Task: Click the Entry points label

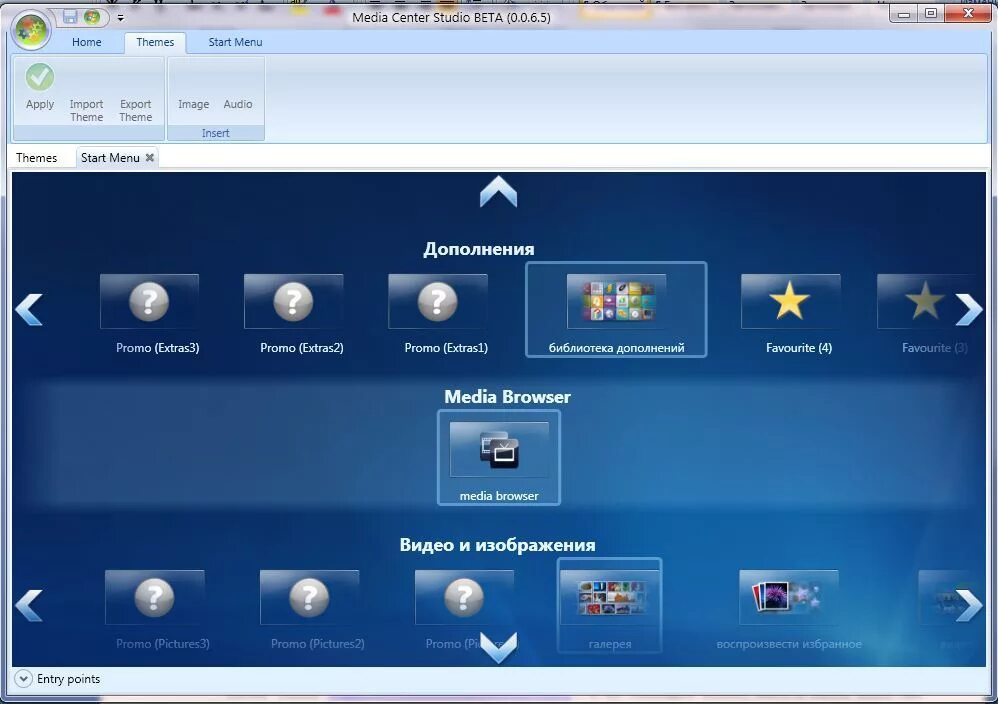Action: 68,679
